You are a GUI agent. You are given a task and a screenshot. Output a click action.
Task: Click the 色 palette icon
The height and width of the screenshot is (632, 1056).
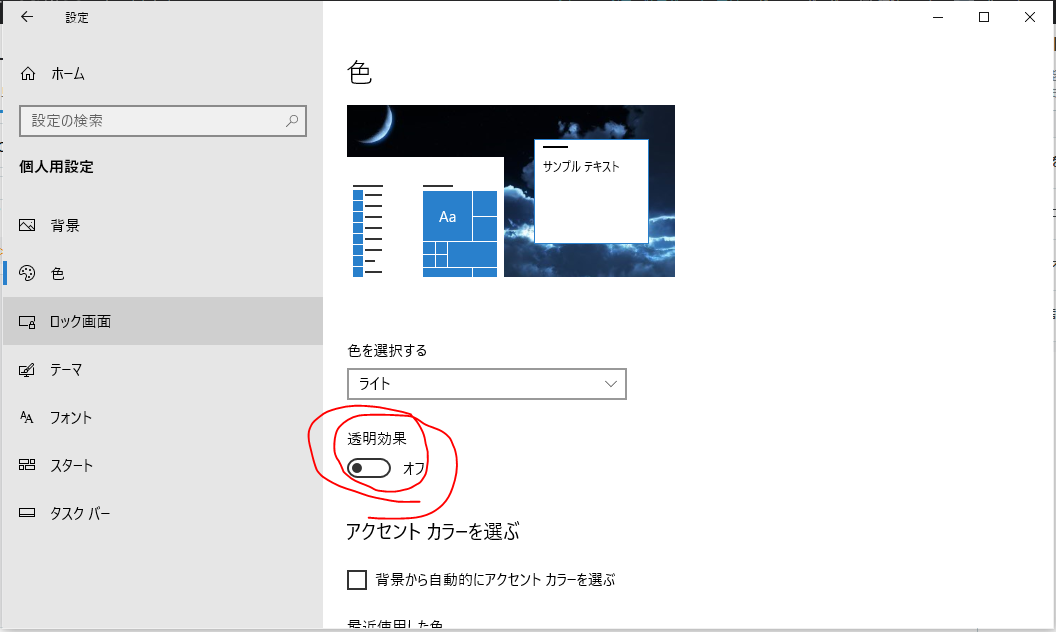click(27, 273)
